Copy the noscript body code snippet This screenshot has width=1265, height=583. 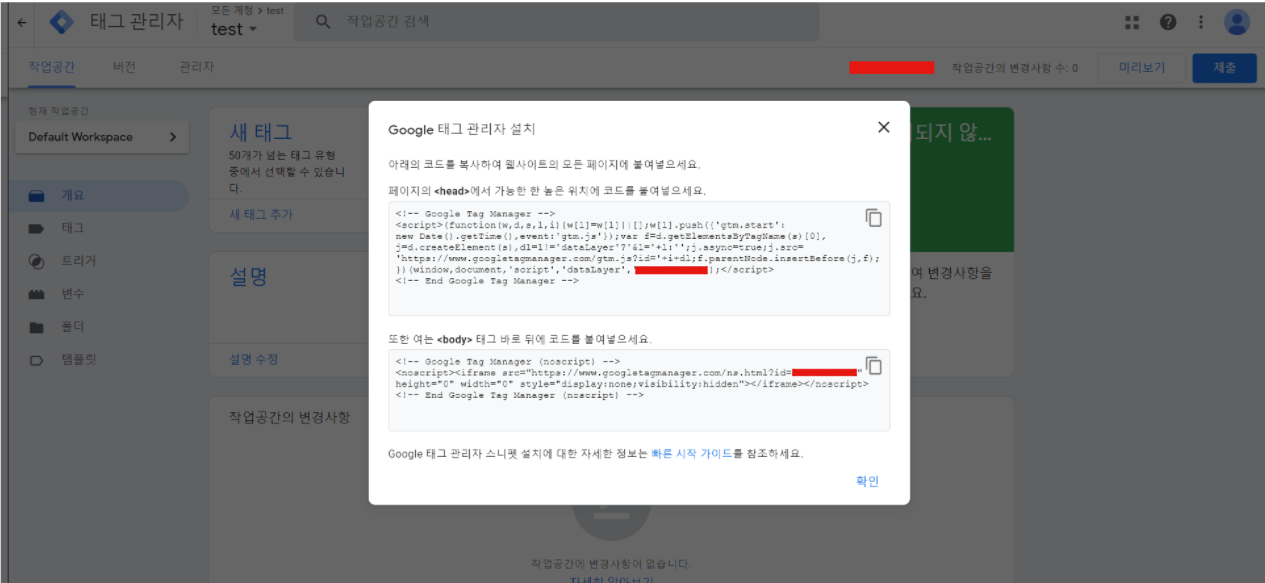click(x=873, y=365)
